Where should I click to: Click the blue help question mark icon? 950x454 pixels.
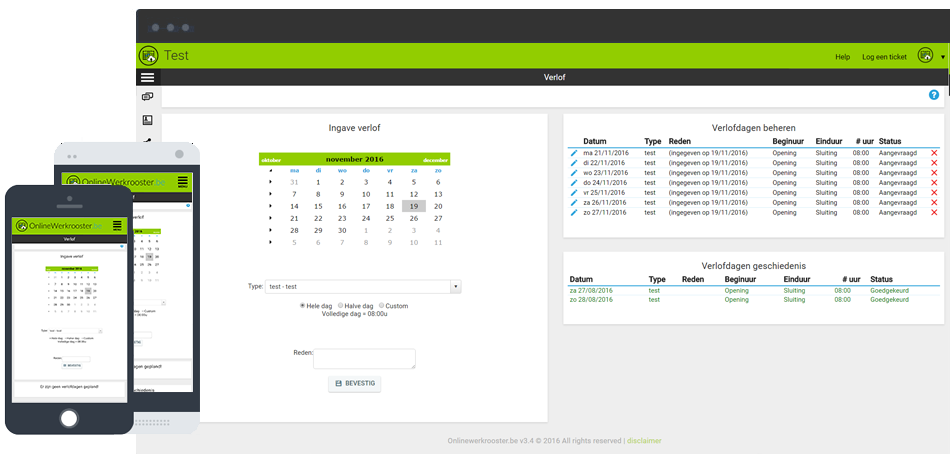[x=934, y=95]
